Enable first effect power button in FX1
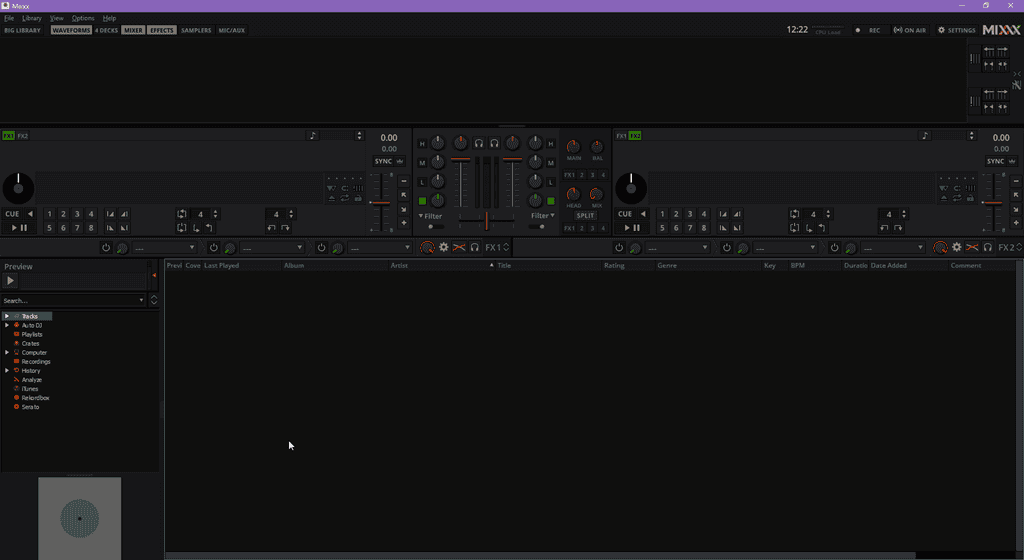 pos(106,248)
